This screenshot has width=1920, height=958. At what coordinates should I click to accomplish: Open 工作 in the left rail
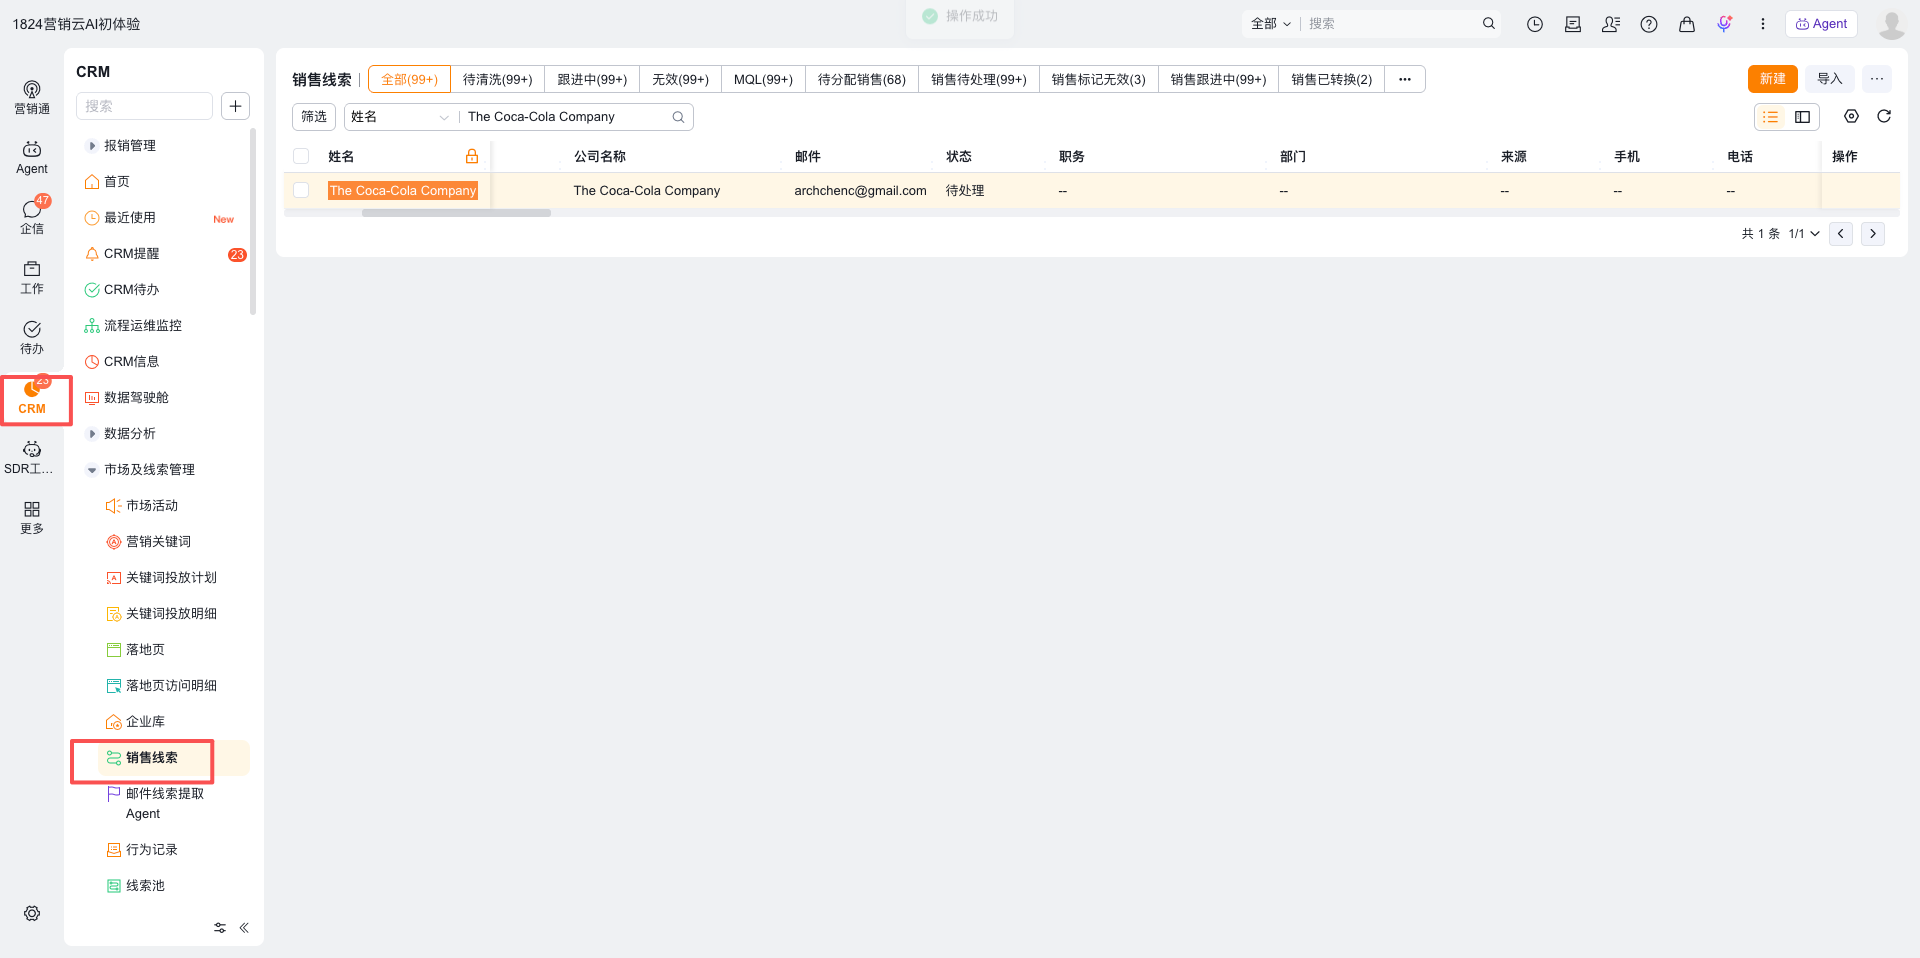pos(32,278)
